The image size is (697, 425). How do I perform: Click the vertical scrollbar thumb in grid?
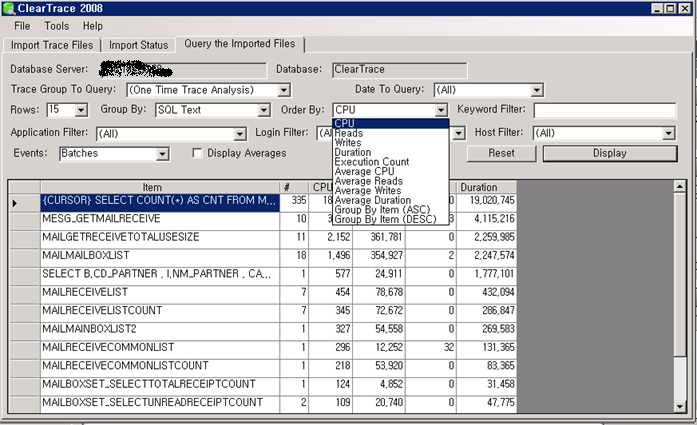tap(680, 274)
